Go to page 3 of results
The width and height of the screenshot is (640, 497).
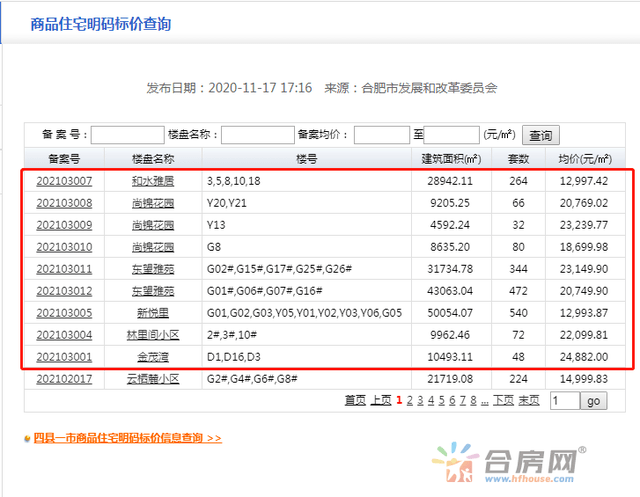click(x=420, y=401)
